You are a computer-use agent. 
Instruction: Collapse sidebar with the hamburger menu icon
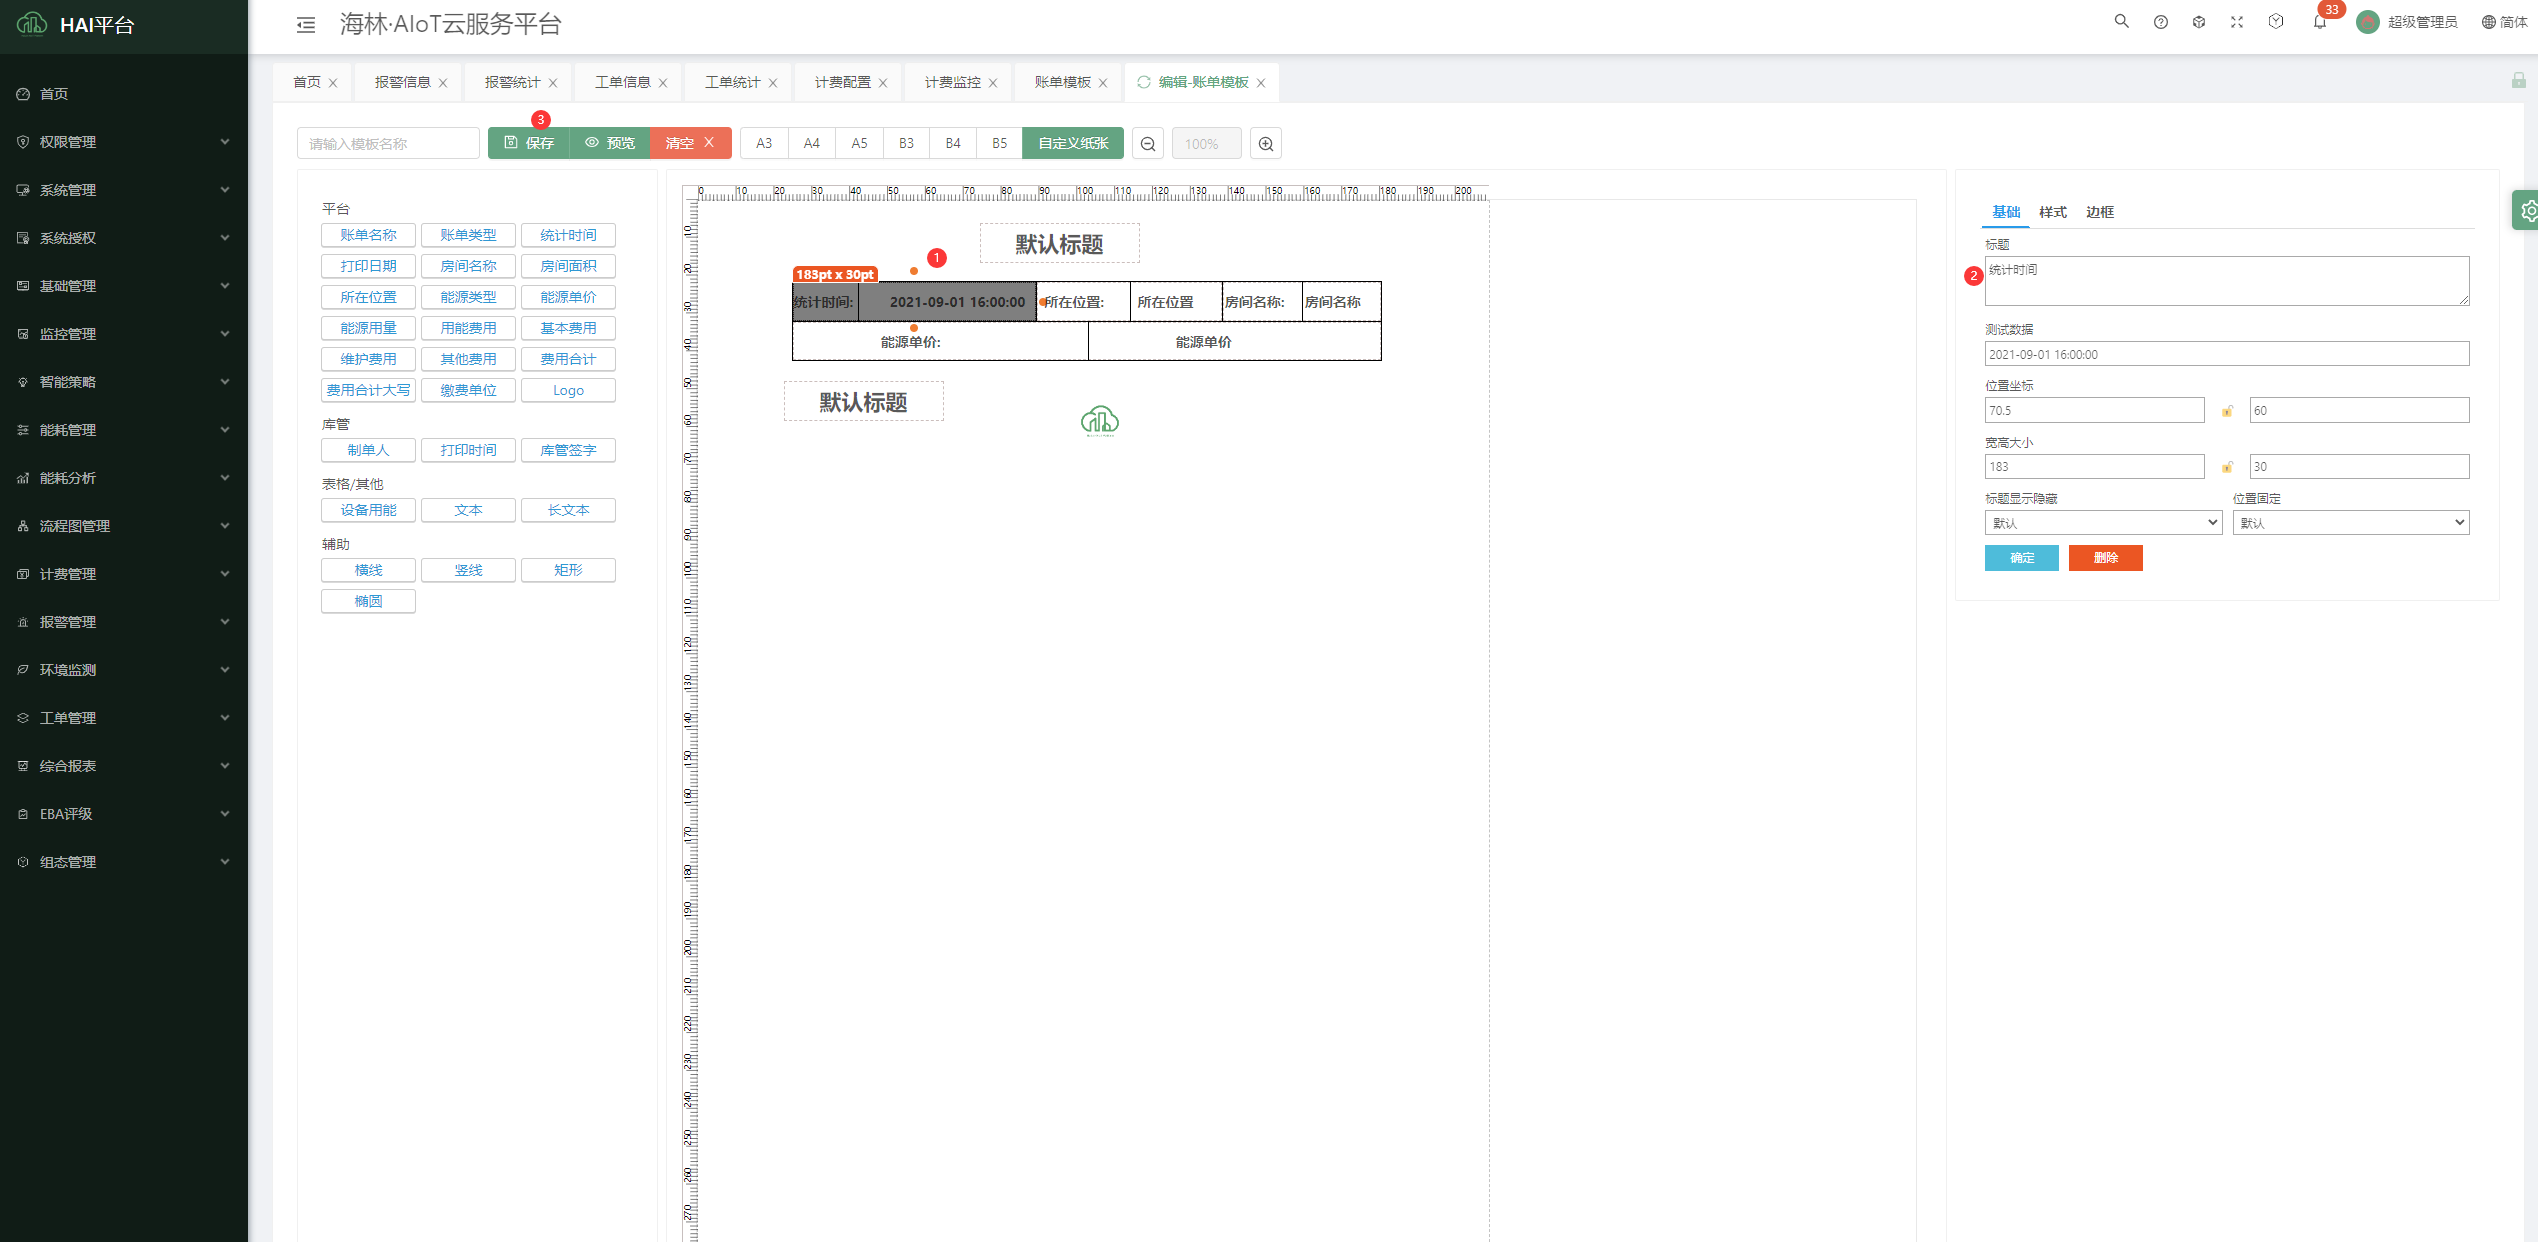(x=306, y=25)
